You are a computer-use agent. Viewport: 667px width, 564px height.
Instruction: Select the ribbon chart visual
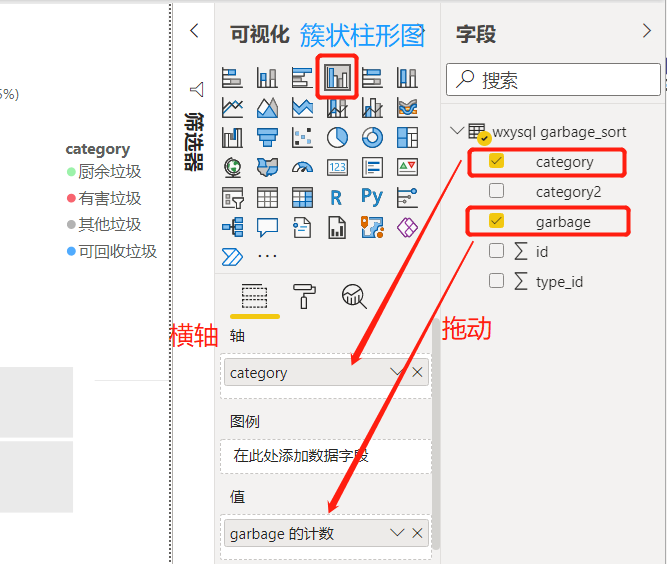coord(407,108)
